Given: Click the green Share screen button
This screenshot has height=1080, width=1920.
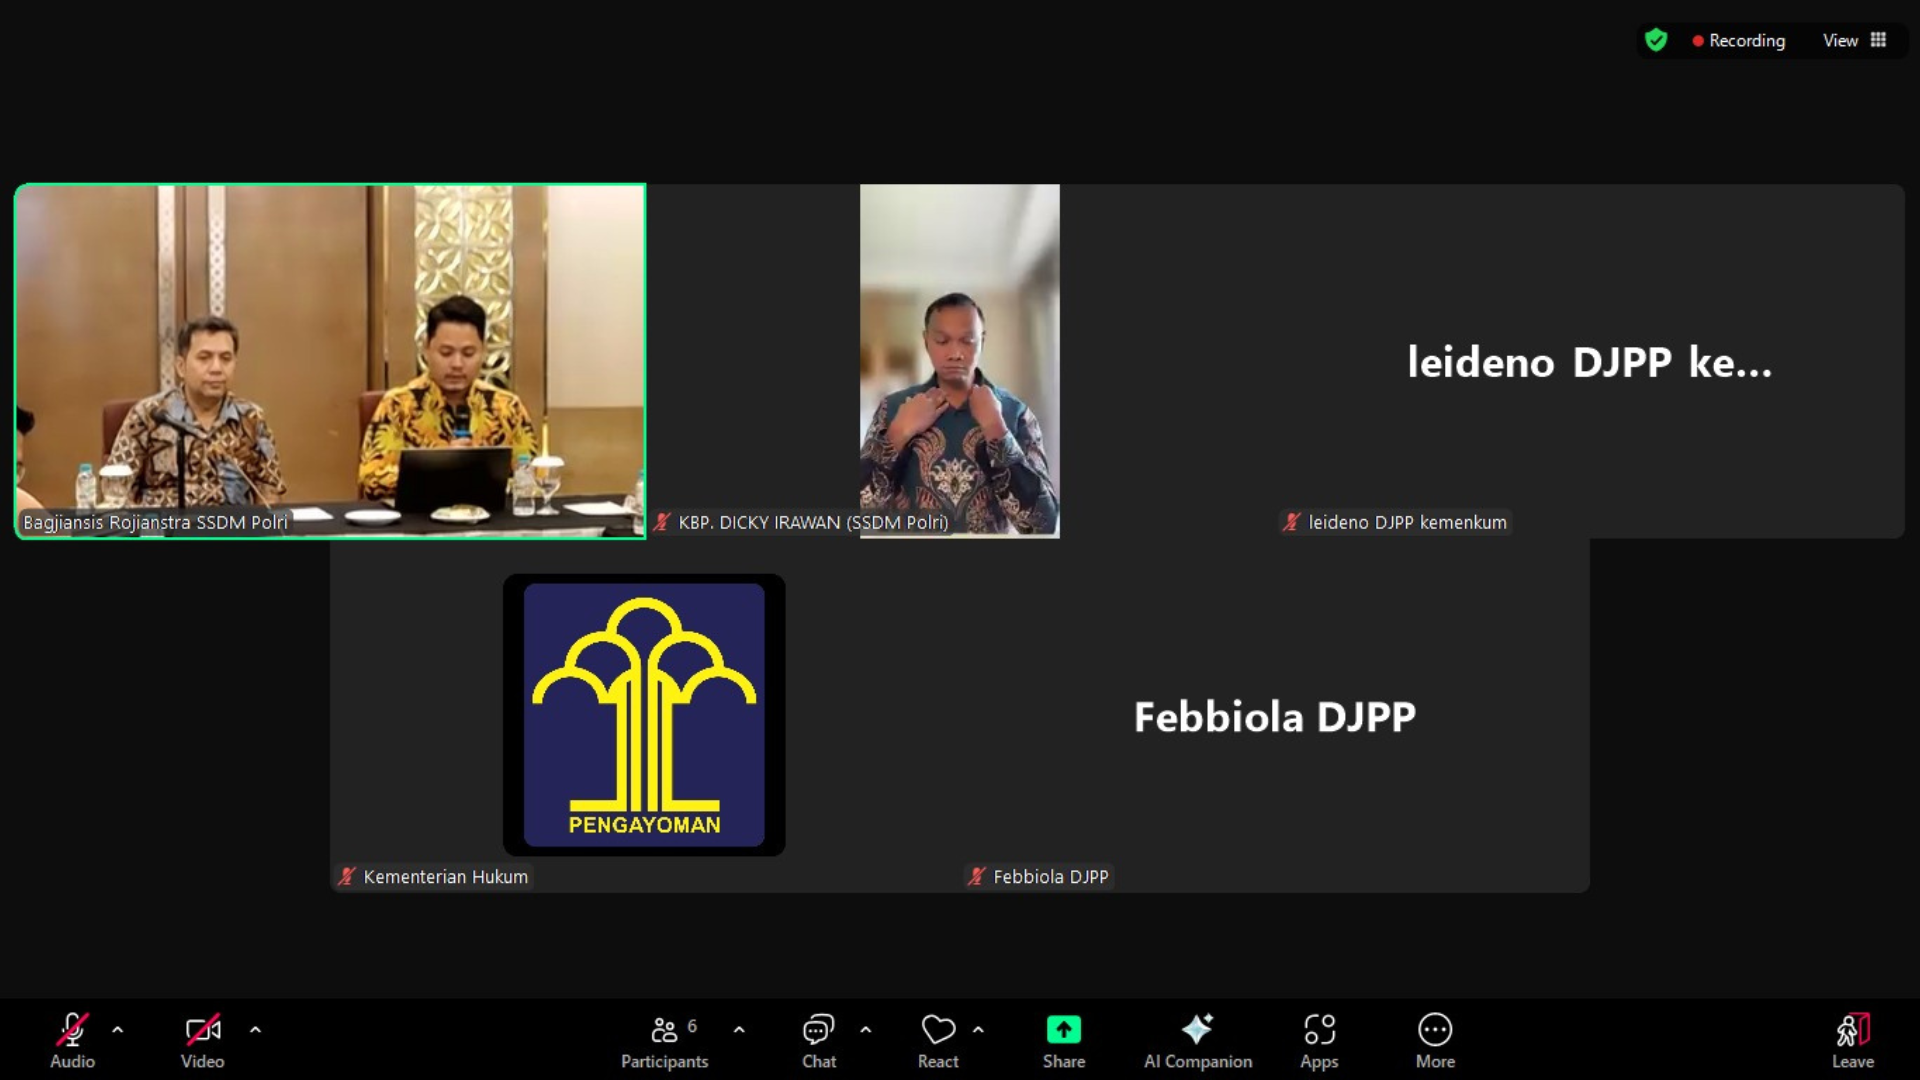Looking at the screenshot, I should 1064,1040.
